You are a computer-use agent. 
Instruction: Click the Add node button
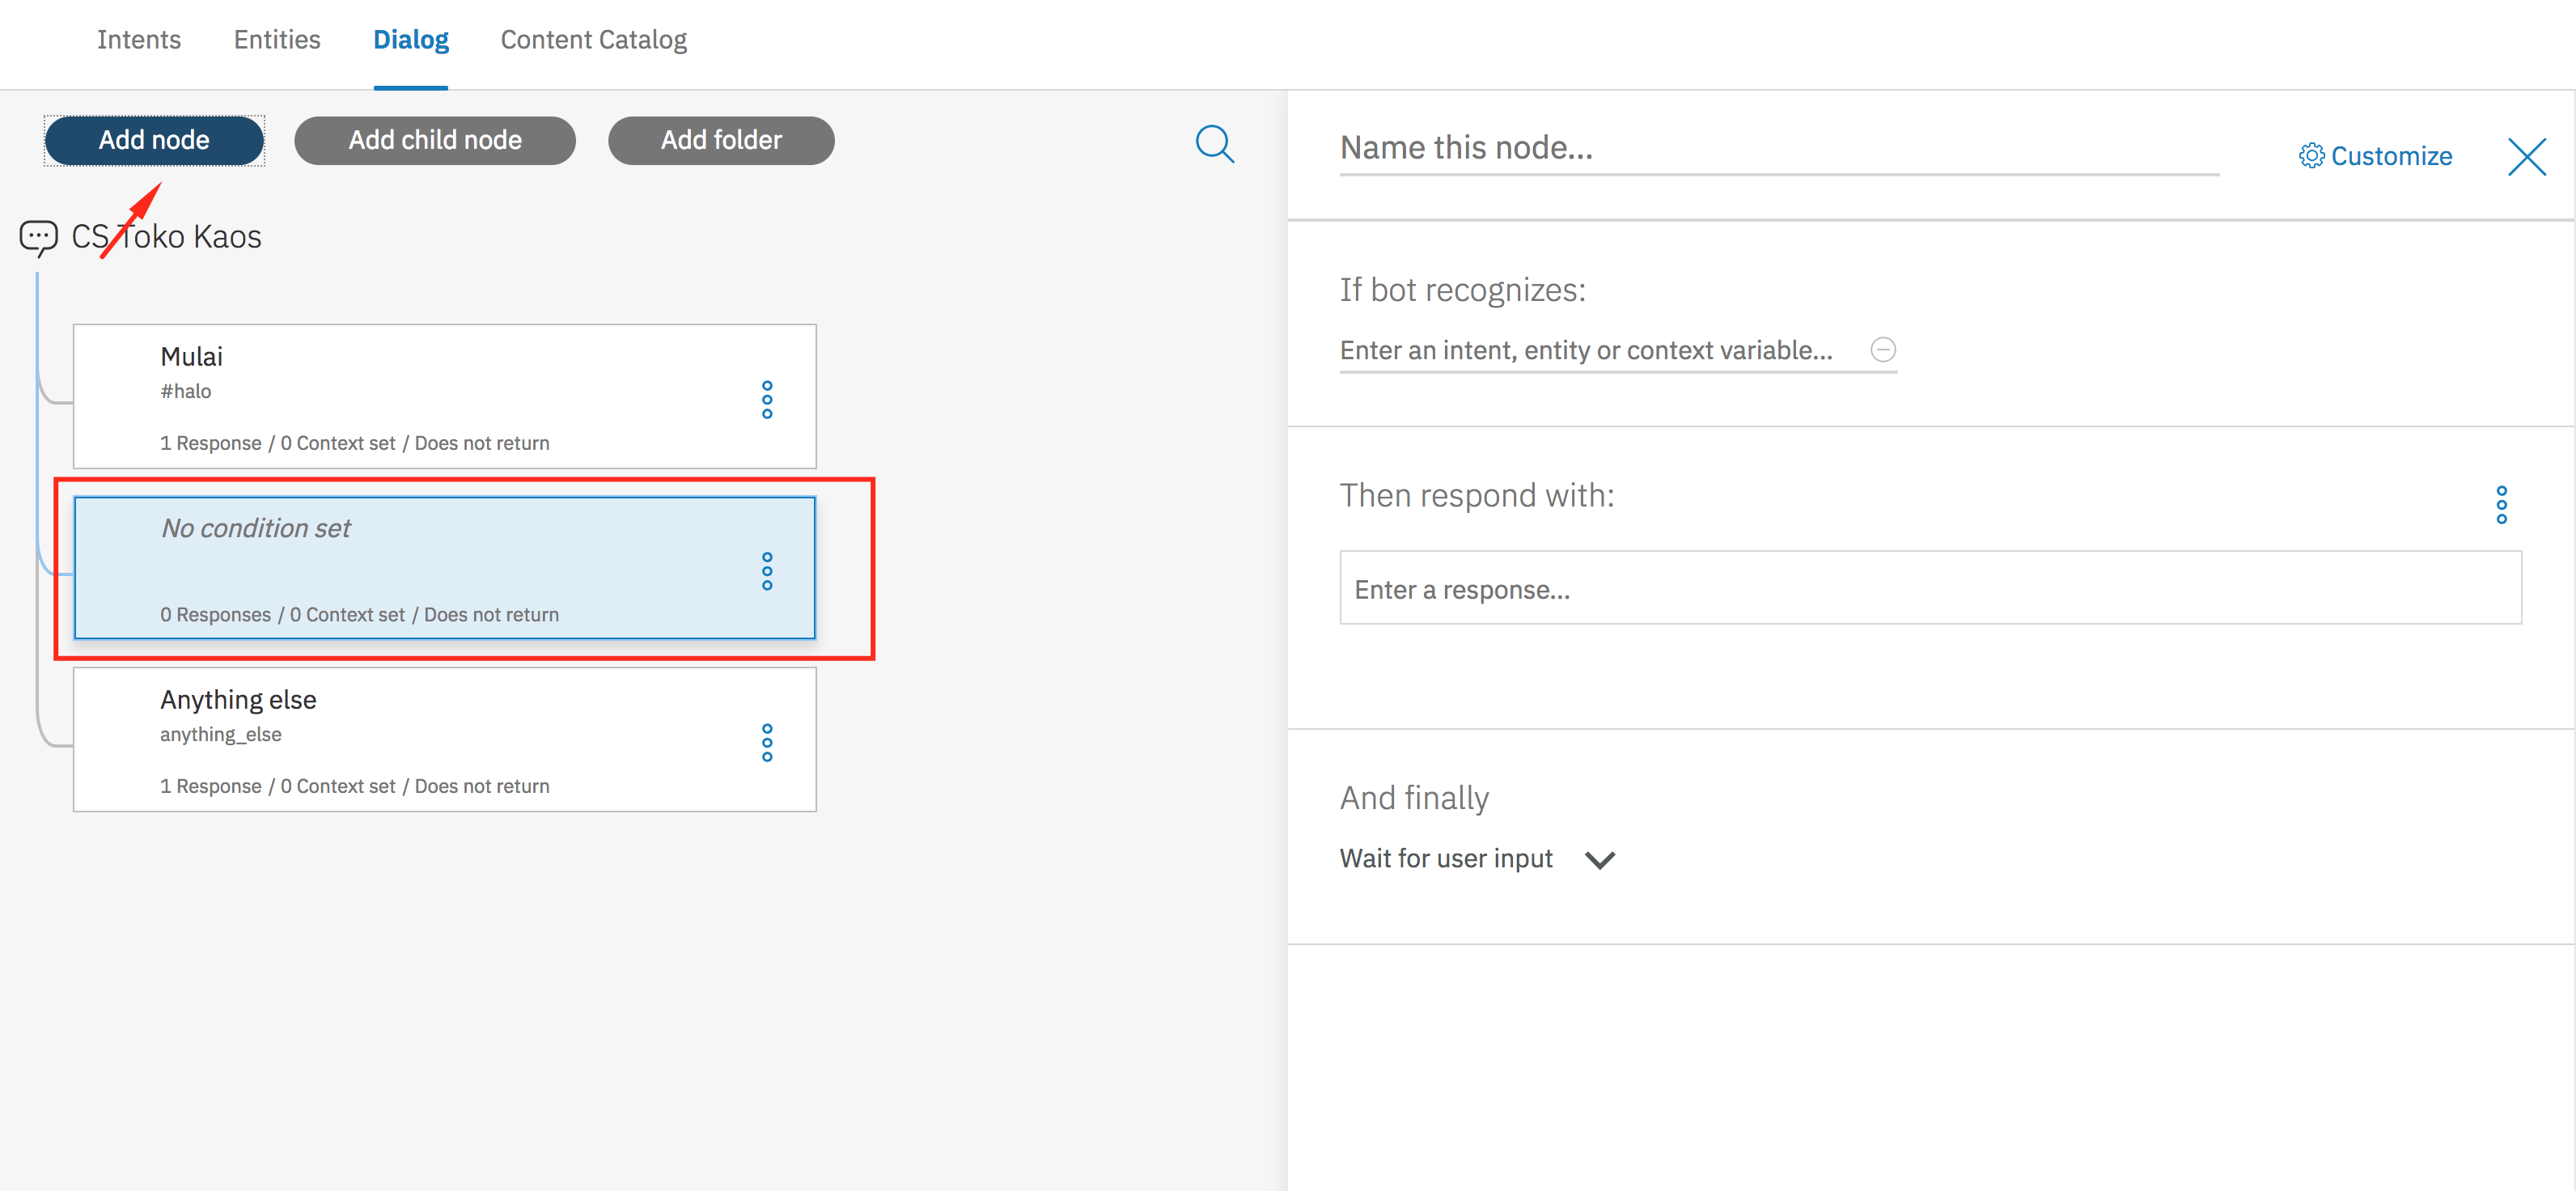pyautogui.click(x=154, y=140)
